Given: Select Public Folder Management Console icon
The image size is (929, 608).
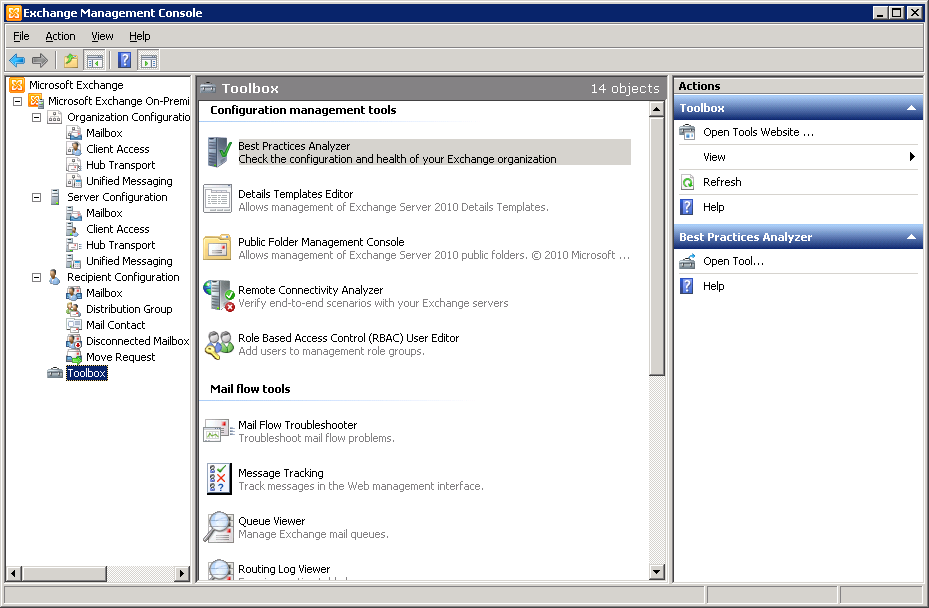Looking at the screenshot, I should coord(217,247).
